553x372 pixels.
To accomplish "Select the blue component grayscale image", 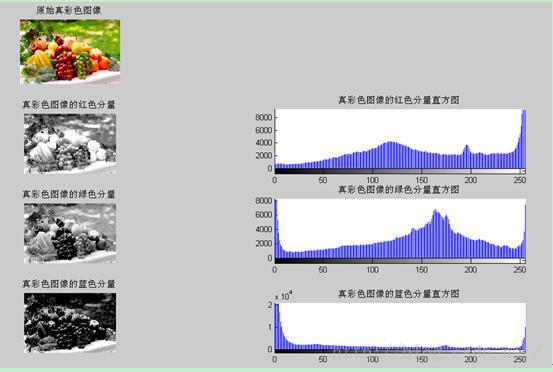I will pyautogui.click(x=70, y=323).
